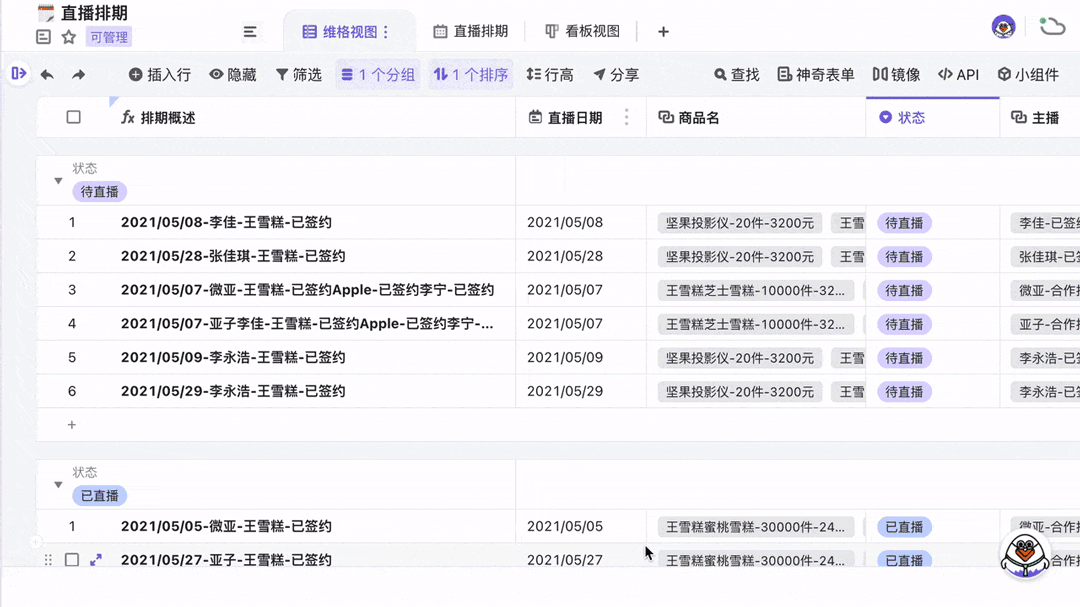
Task: Click 插入行 to insert a row
Action: tap(158, 74)
